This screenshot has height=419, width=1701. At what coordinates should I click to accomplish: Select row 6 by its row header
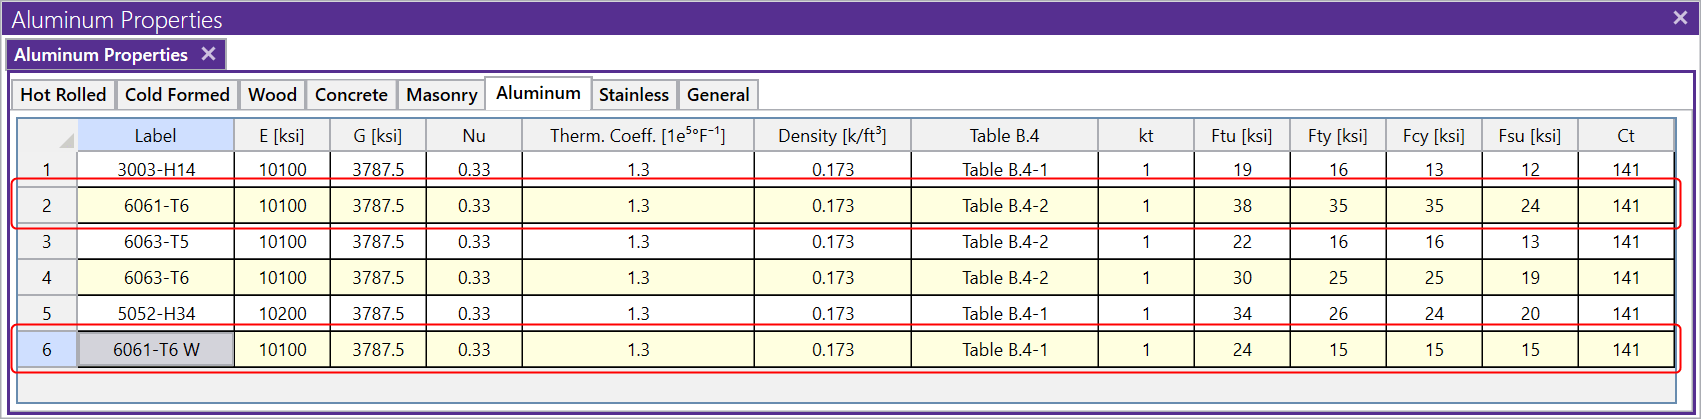point(47,350)
